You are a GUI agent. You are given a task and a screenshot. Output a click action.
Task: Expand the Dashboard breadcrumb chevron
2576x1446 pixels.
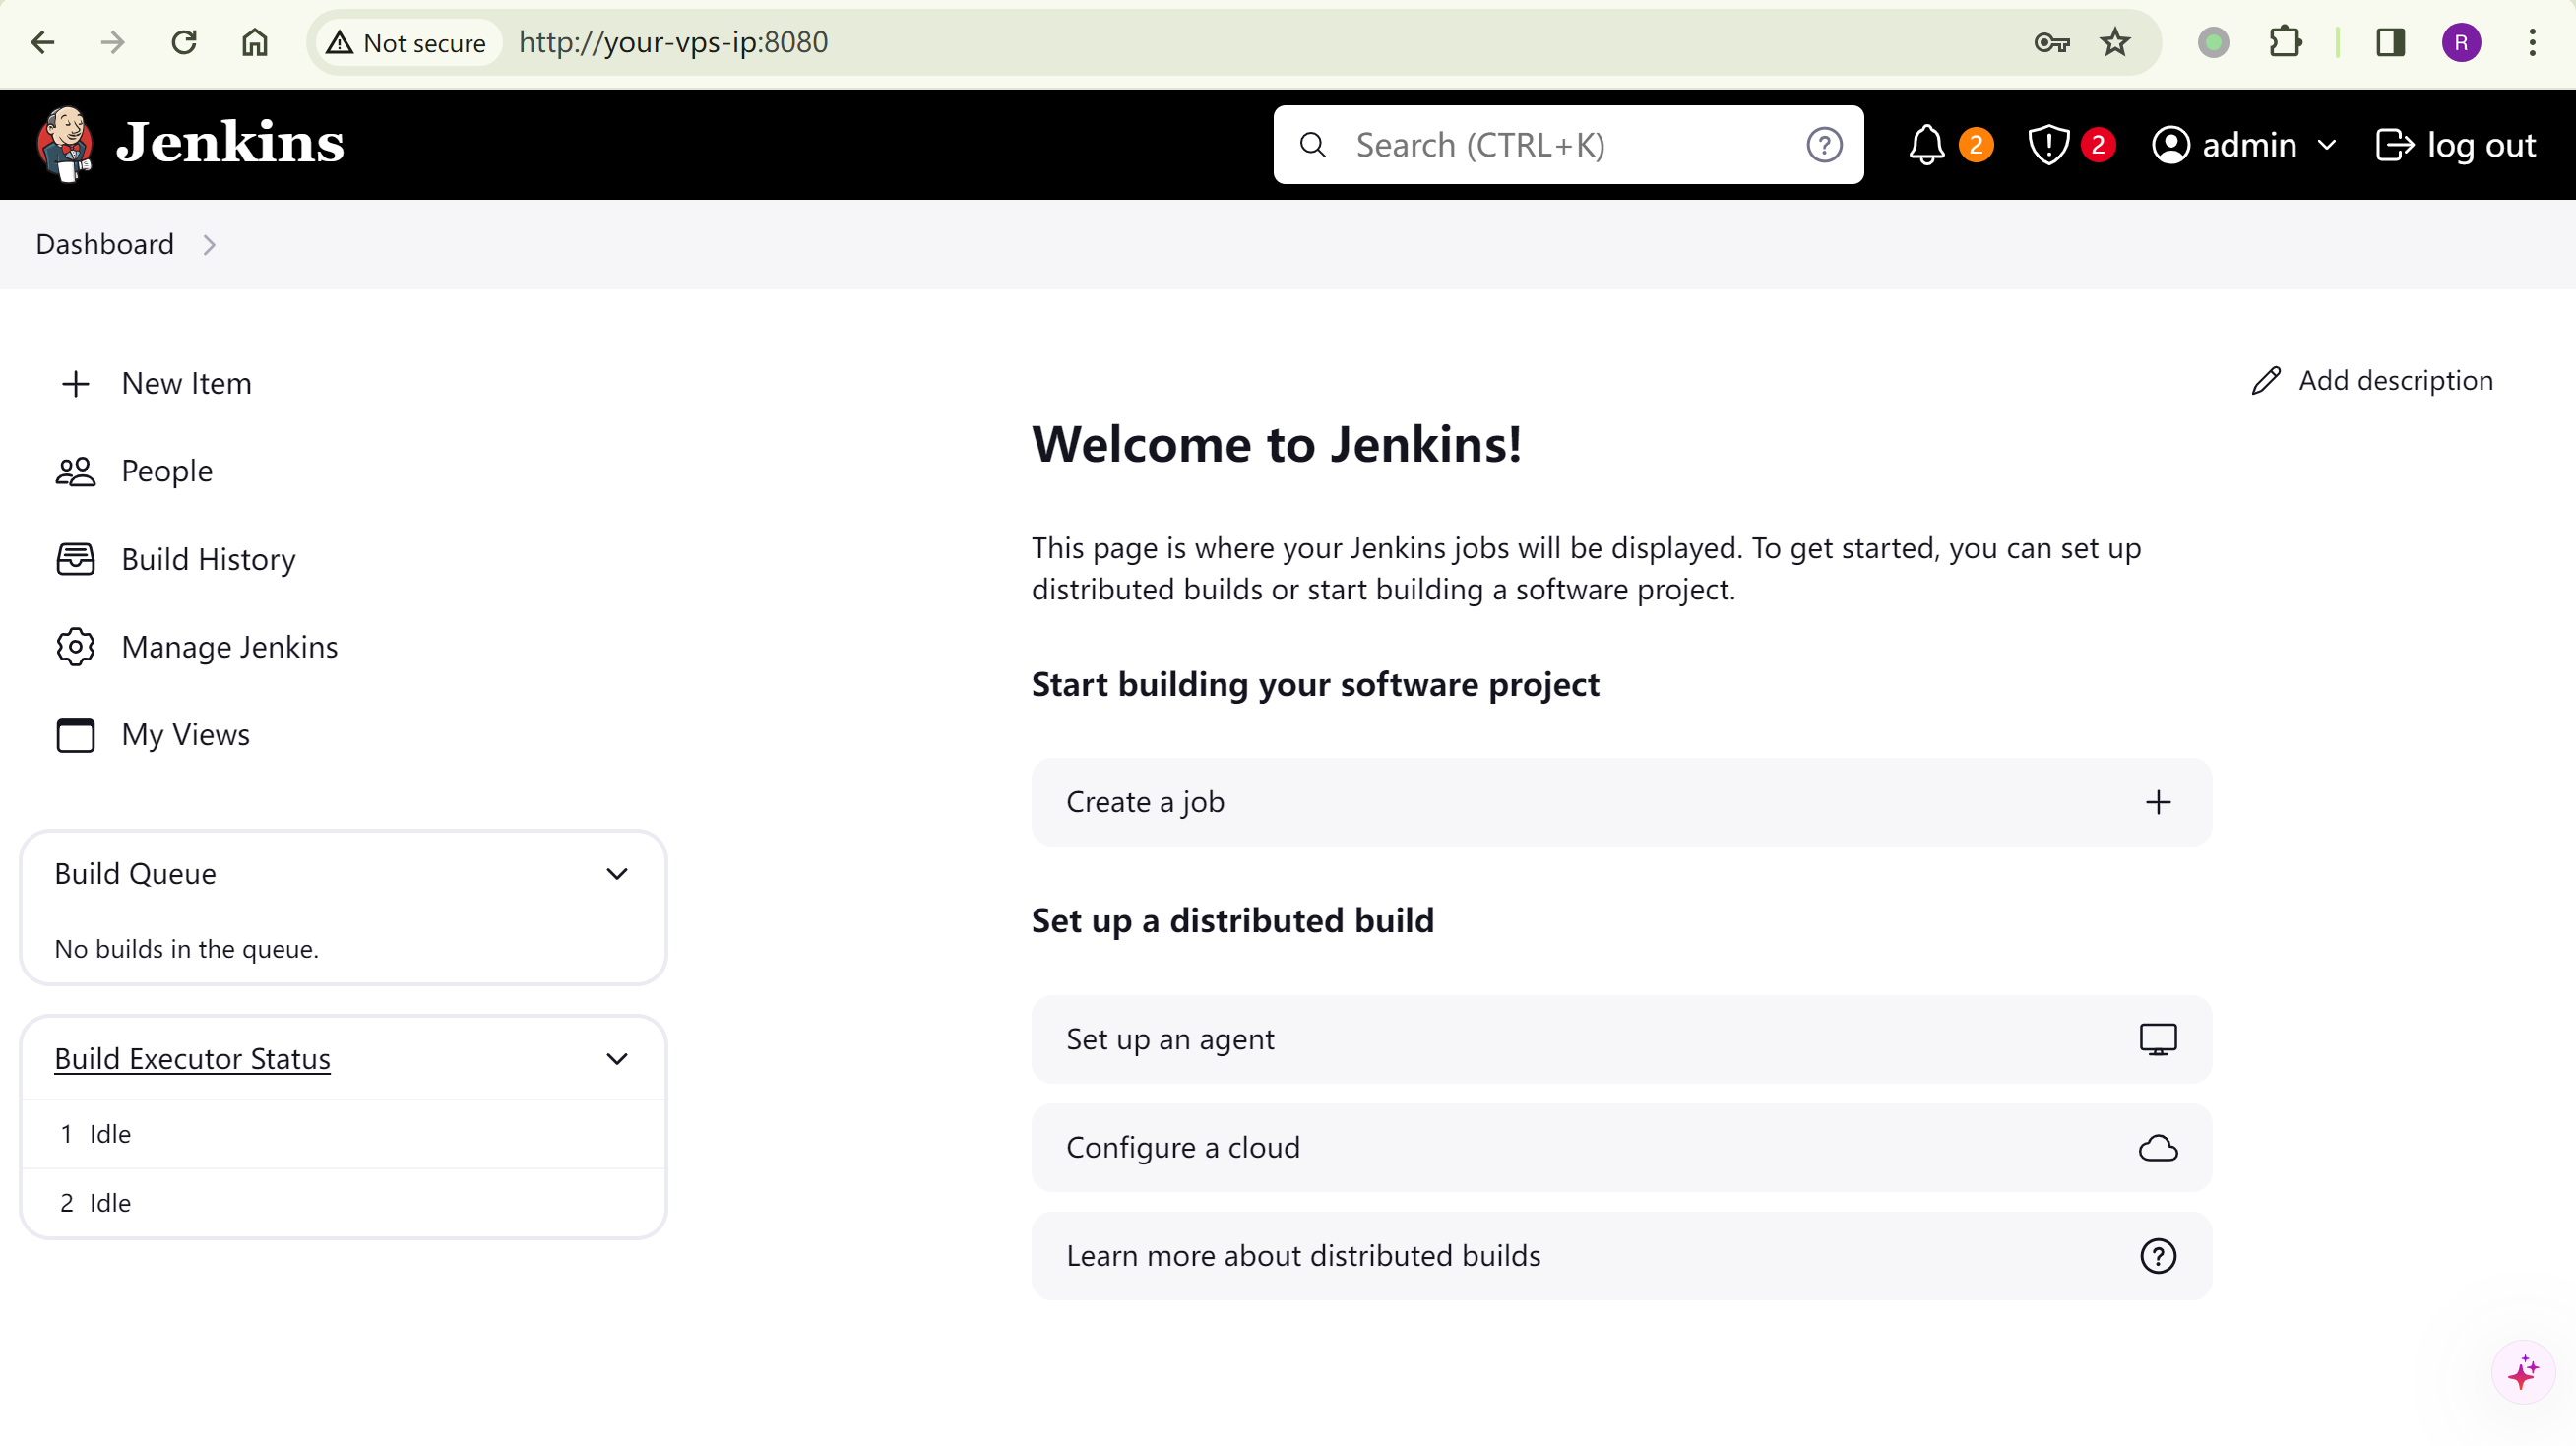(x=209, y=245)
